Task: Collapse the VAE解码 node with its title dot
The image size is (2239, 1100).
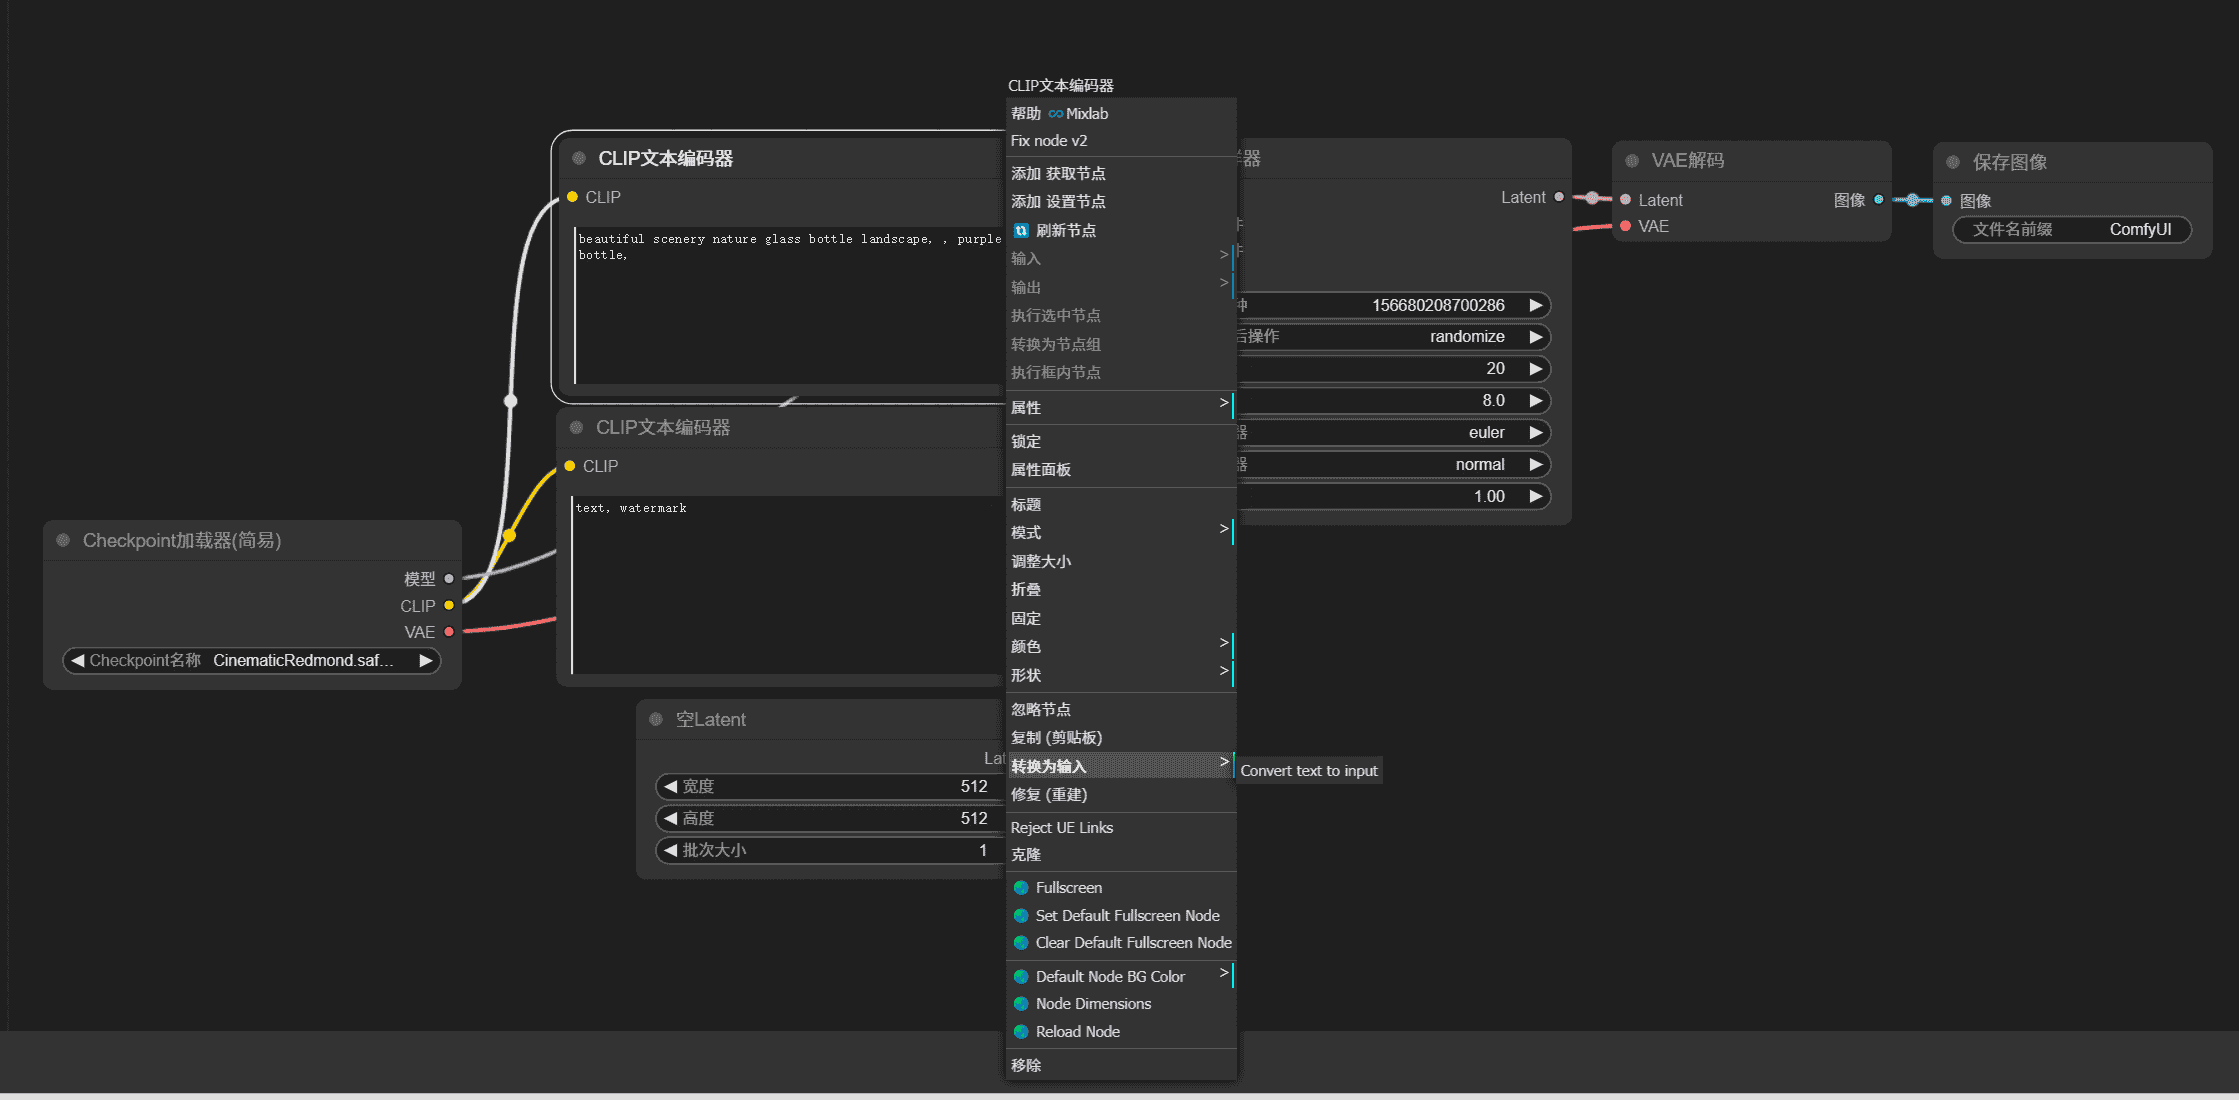Action: click(1630, 159)
